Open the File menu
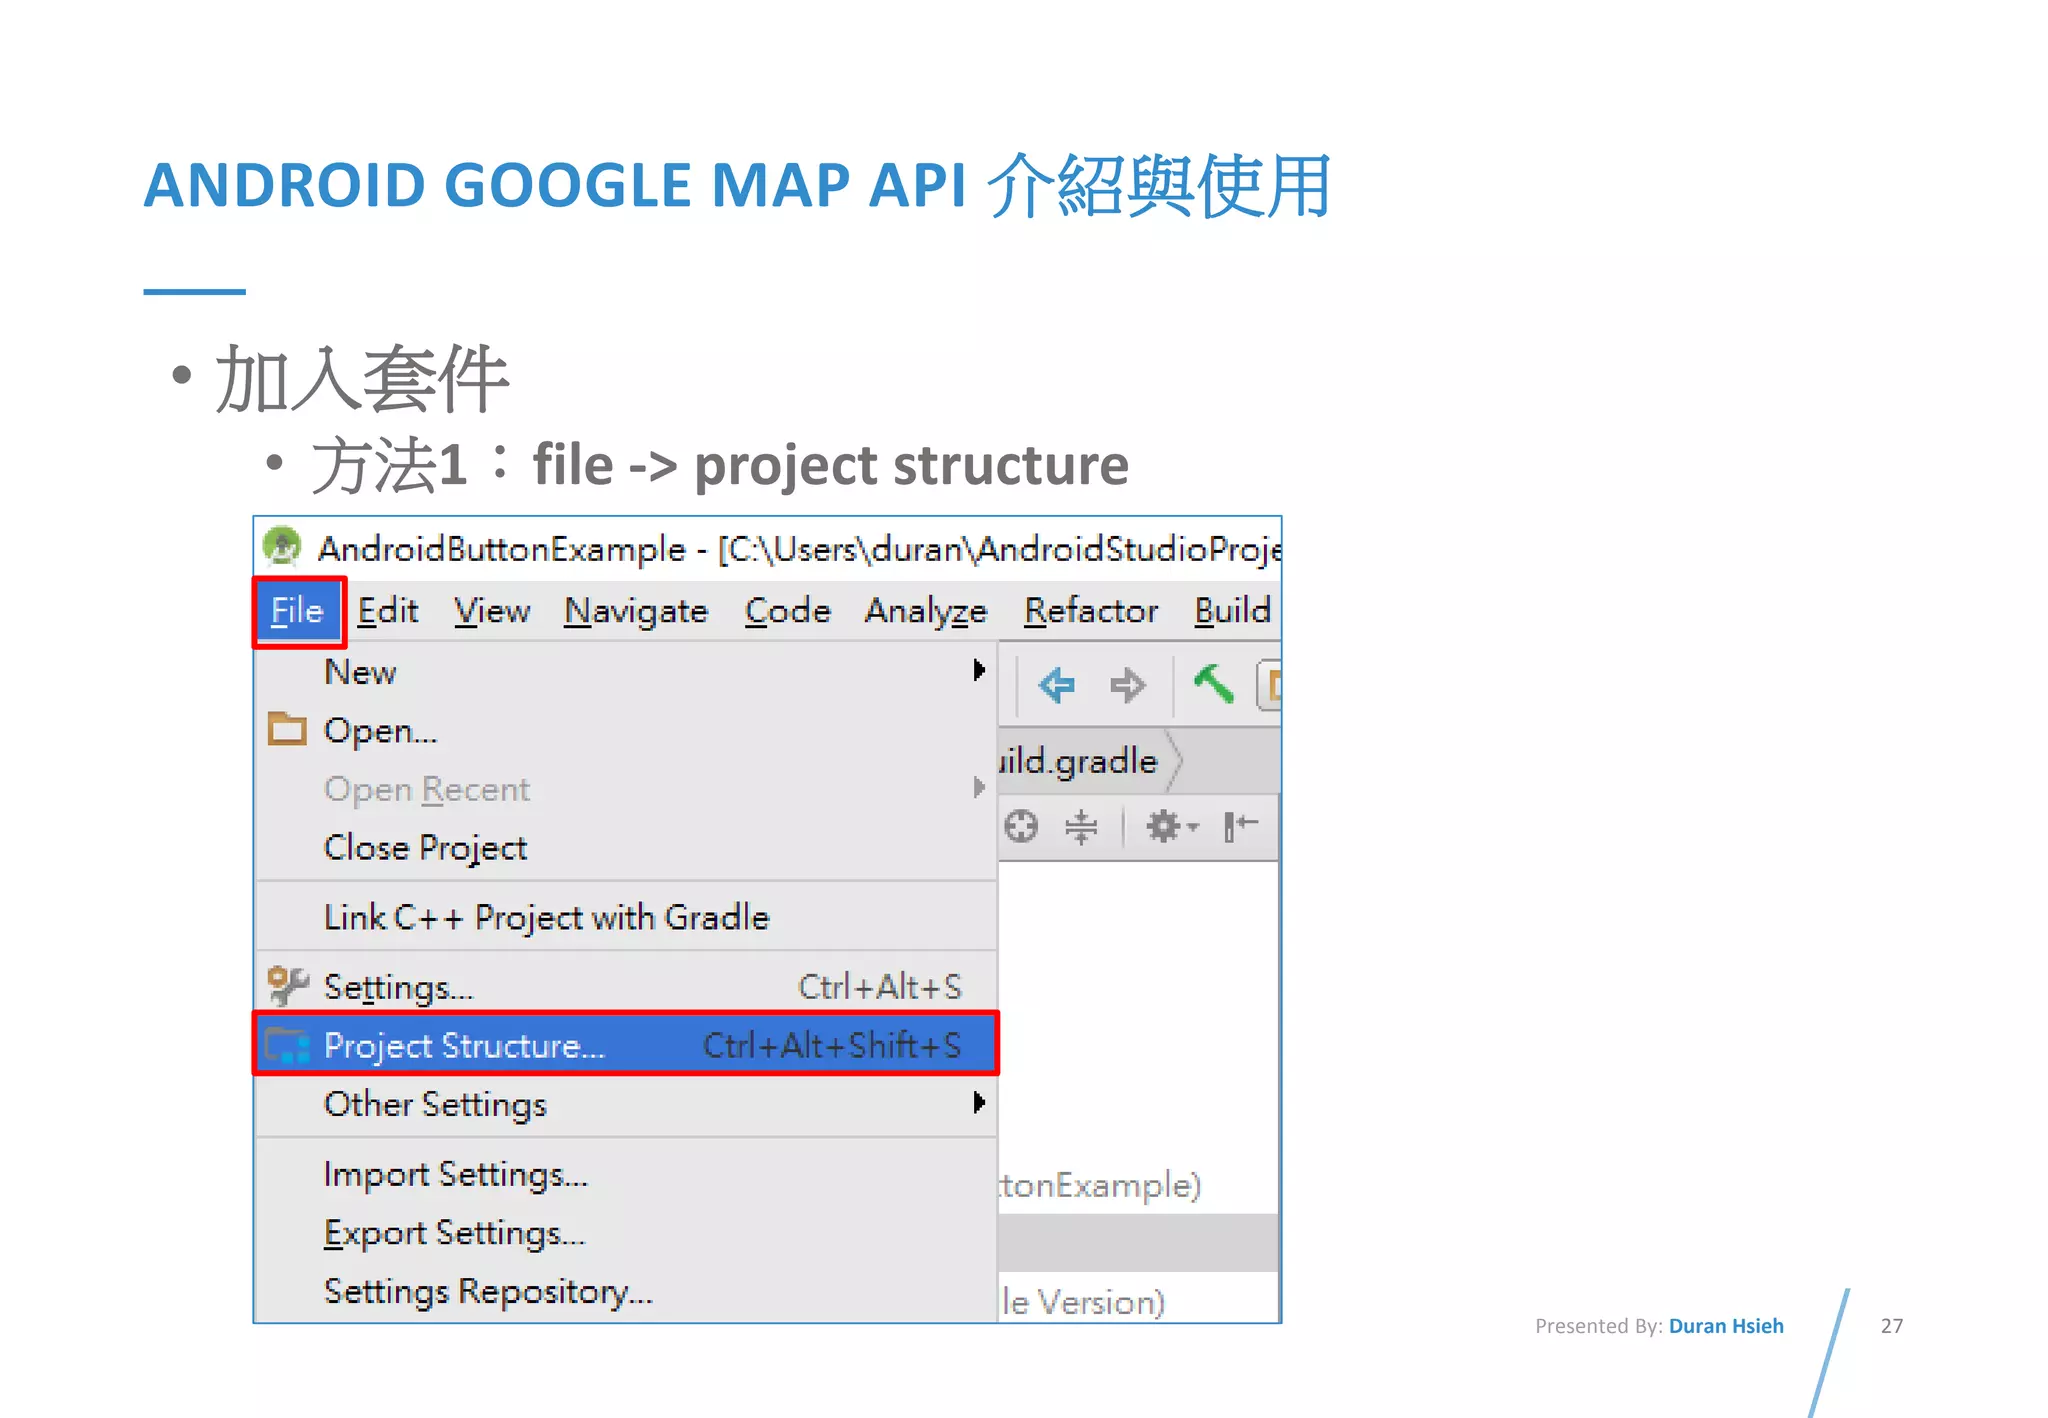2048x1418 pixels. point(298,611)
